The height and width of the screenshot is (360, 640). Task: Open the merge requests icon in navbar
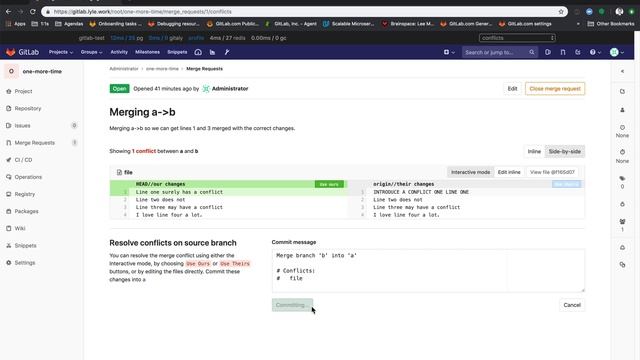click(563, 52)
